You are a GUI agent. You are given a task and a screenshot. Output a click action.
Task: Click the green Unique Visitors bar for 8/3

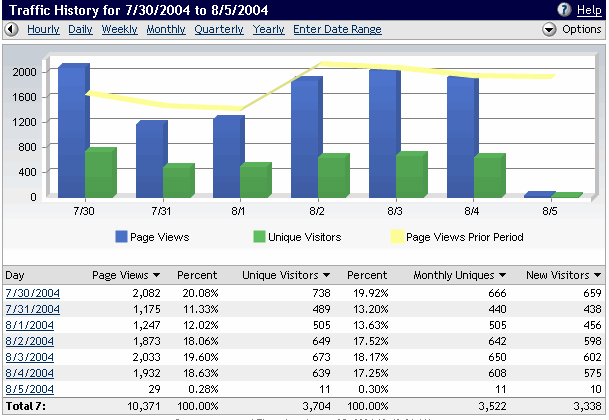tap(410, 176)
